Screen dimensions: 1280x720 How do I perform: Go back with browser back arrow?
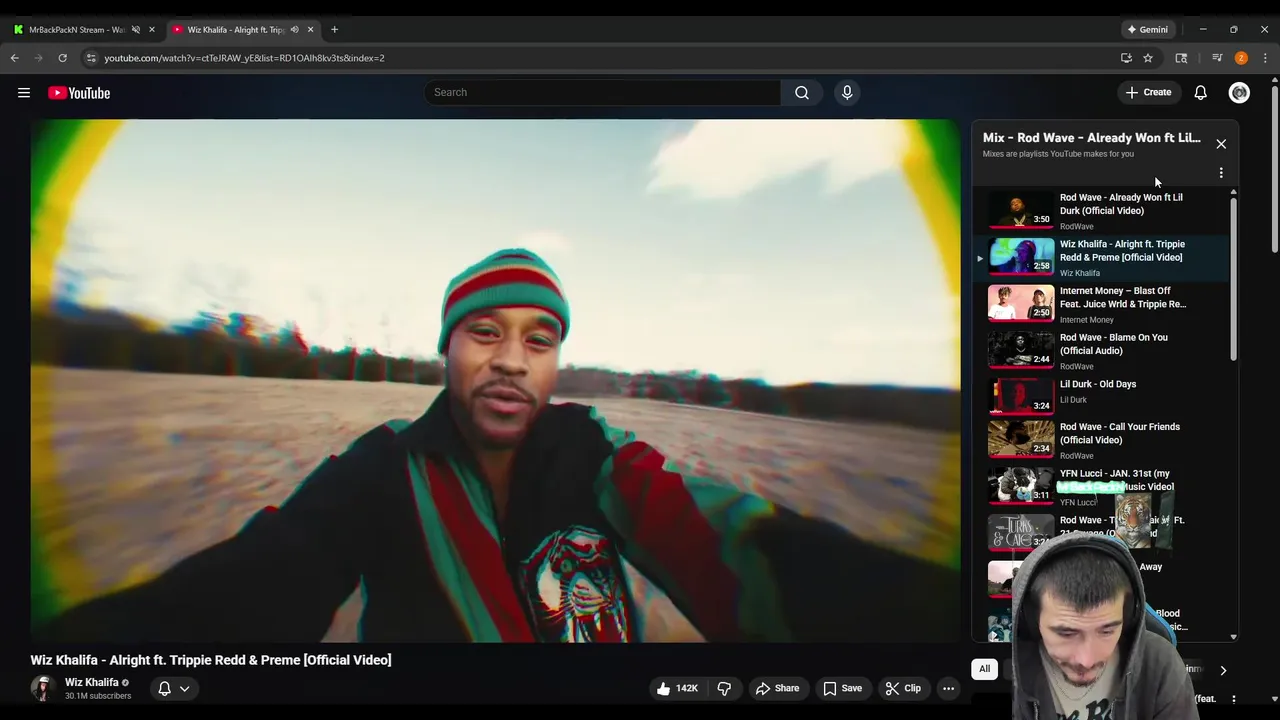pos(15,58)
